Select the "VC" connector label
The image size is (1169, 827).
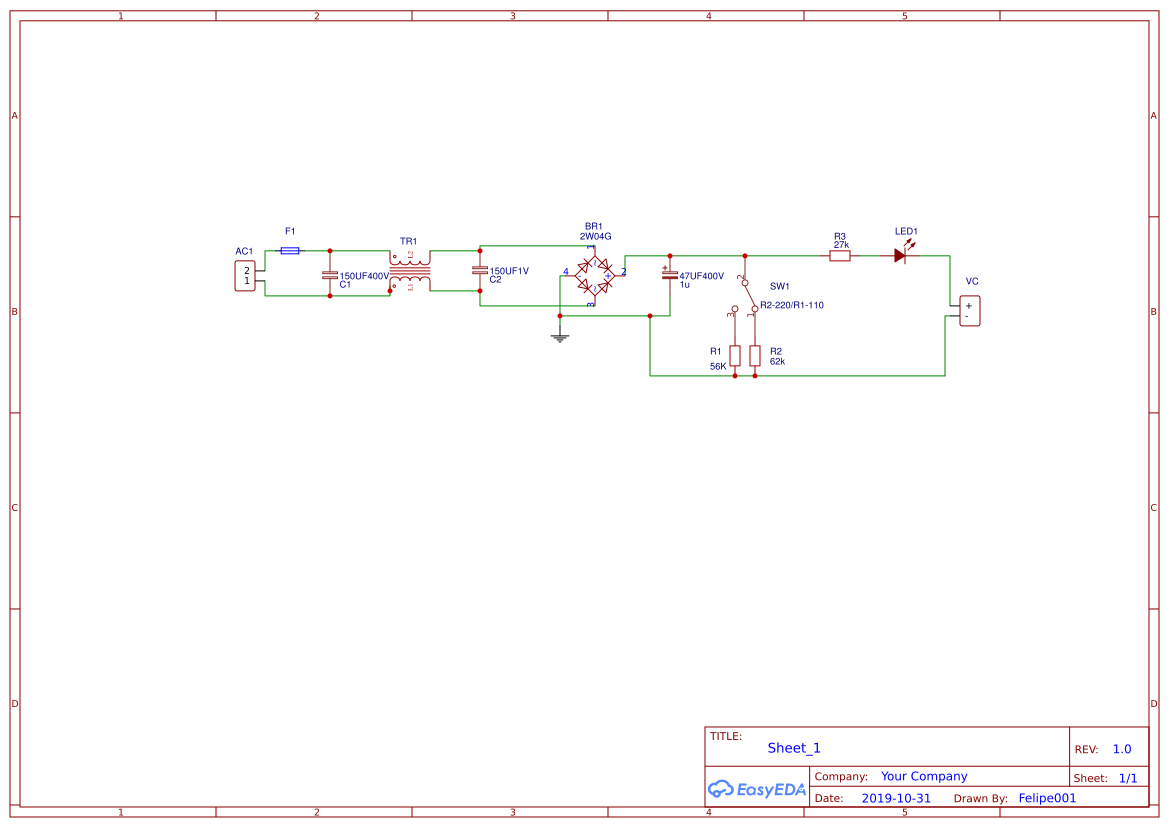pyautogui.click(x=972, y=281)
